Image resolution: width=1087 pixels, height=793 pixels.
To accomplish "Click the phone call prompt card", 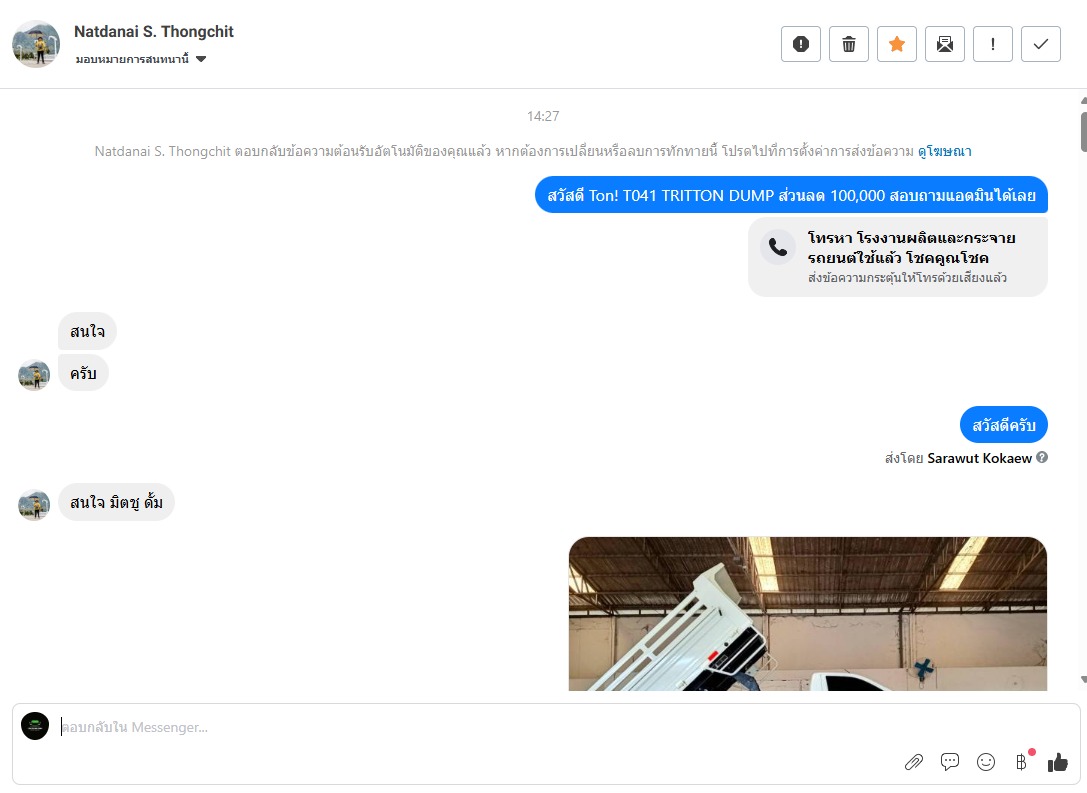I will tap(898, 257).
